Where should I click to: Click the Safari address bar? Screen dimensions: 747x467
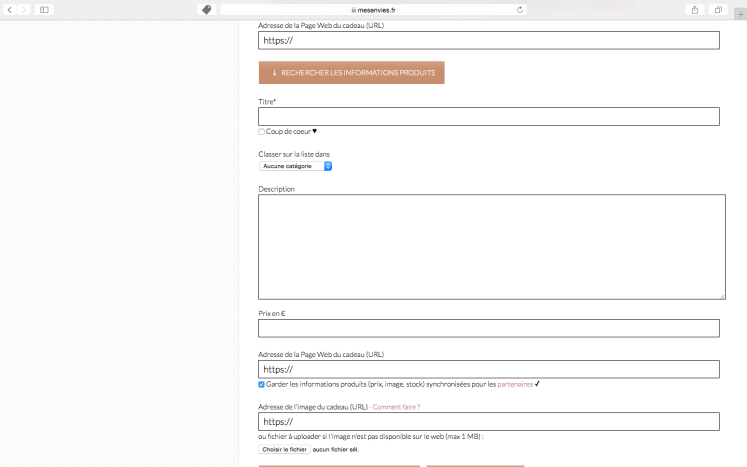(x=371, y=9)
